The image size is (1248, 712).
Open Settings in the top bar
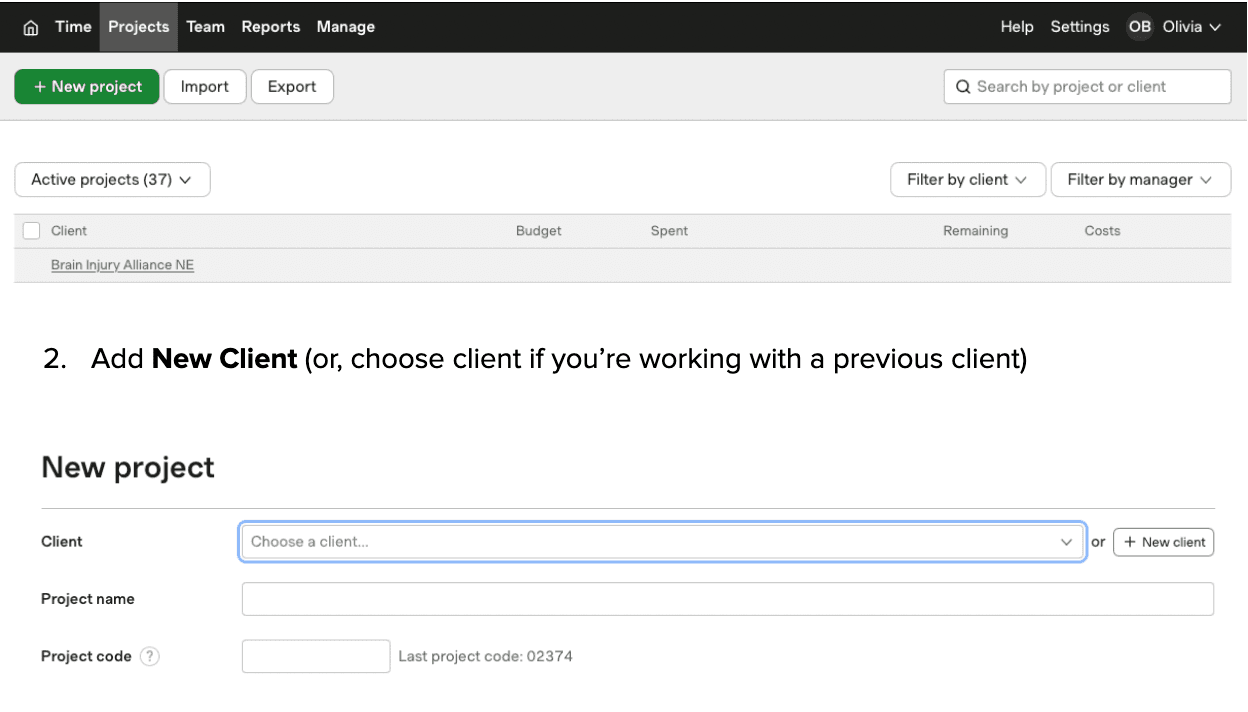tap(1080, 27)
